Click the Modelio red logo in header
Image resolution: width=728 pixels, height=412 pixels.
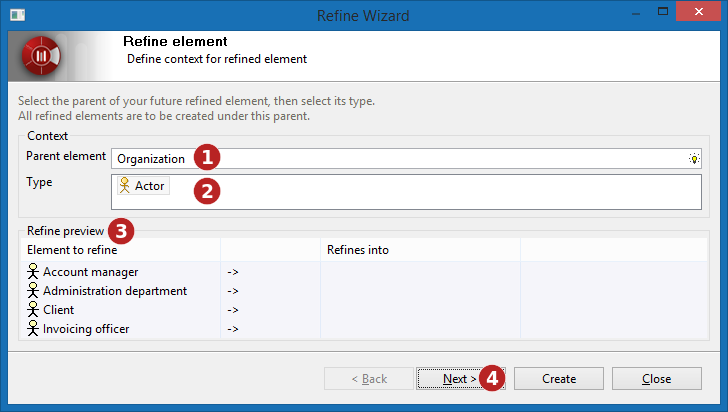coord(41,56)
